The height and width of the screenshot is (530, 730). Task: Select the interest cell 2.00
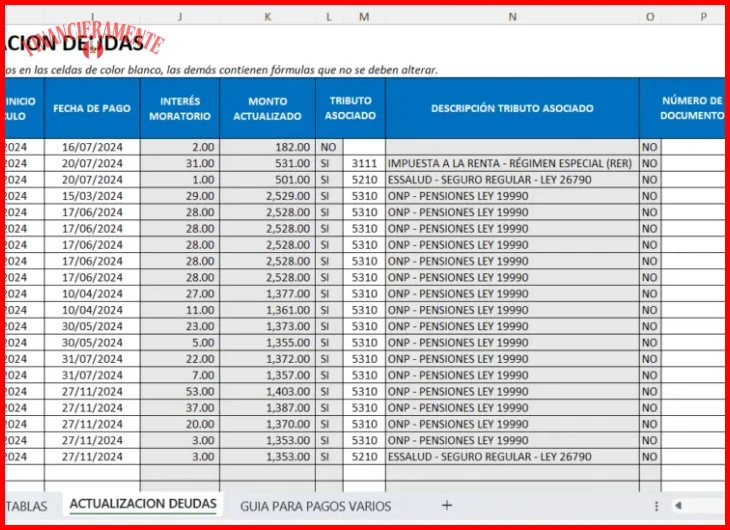coord(180,147)
